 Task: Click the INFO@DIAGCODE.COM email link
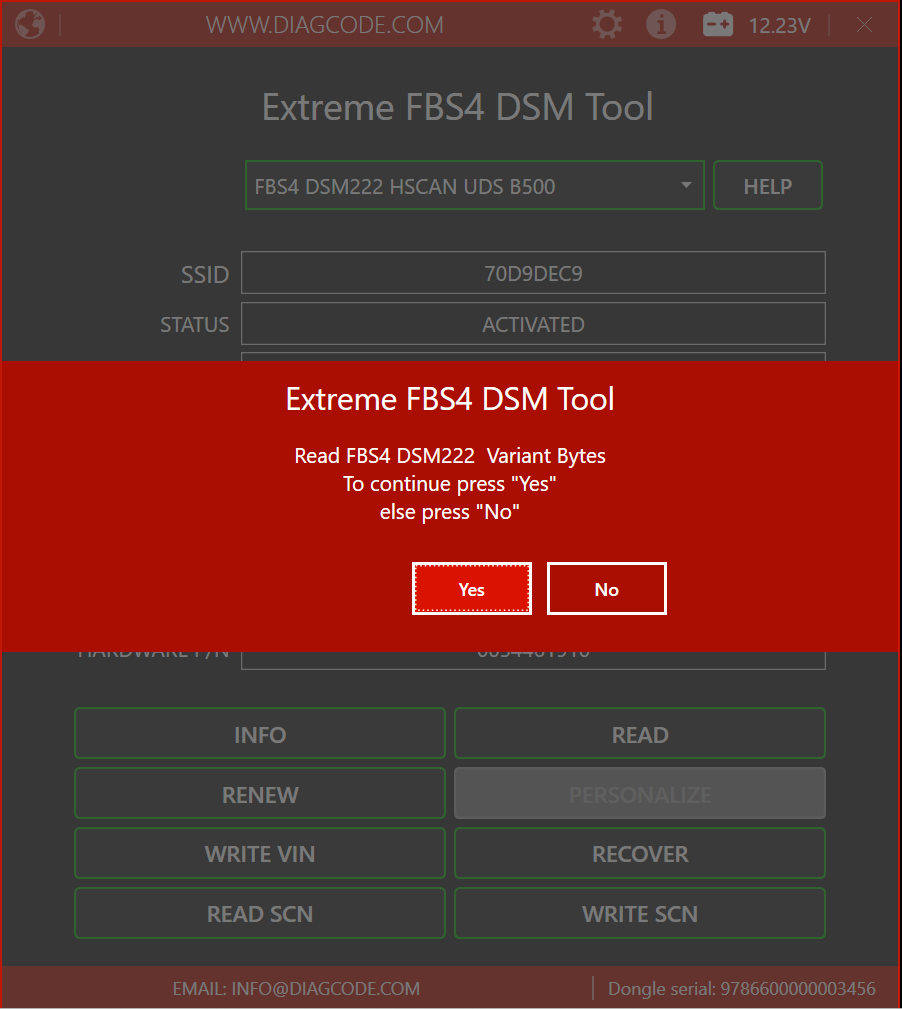point(296,989)
